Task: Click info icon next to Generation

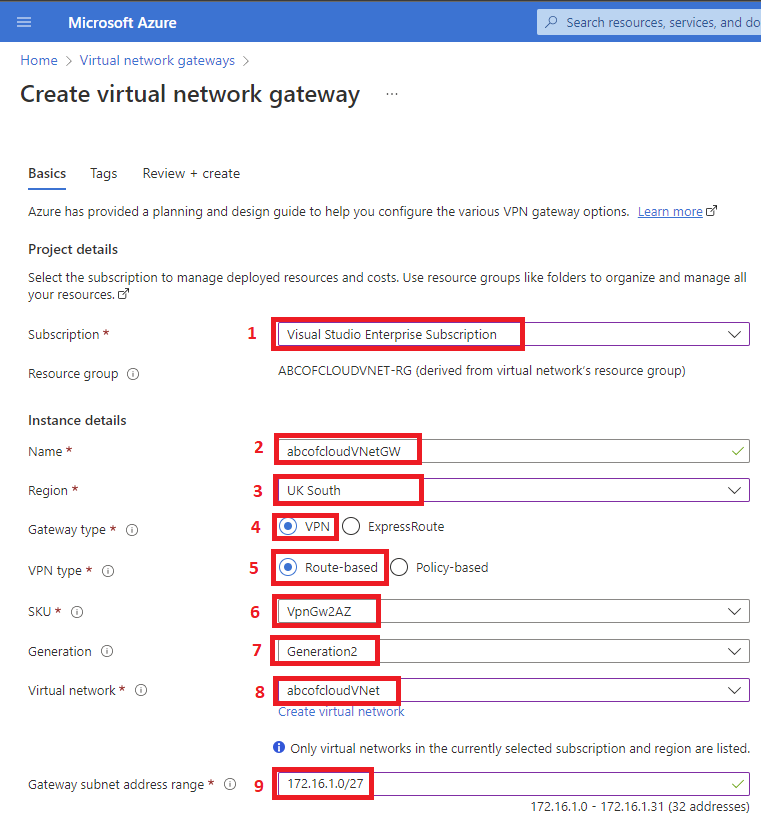Action: [x=107, y=652]
